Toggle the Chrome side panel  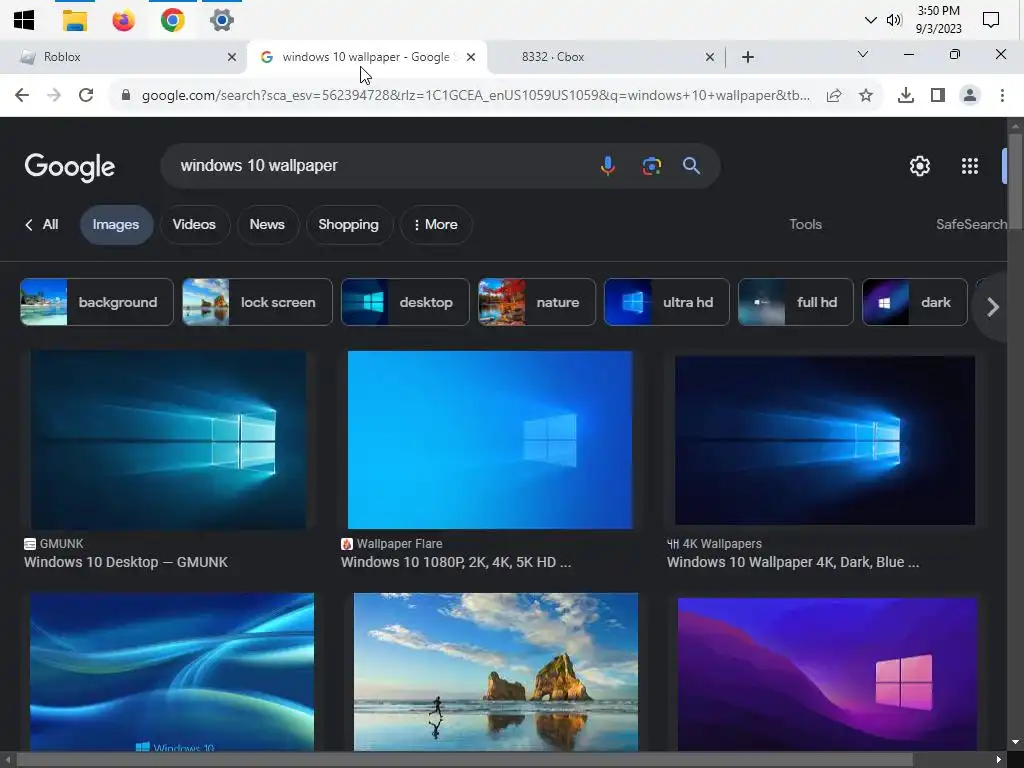pos(938,95)
